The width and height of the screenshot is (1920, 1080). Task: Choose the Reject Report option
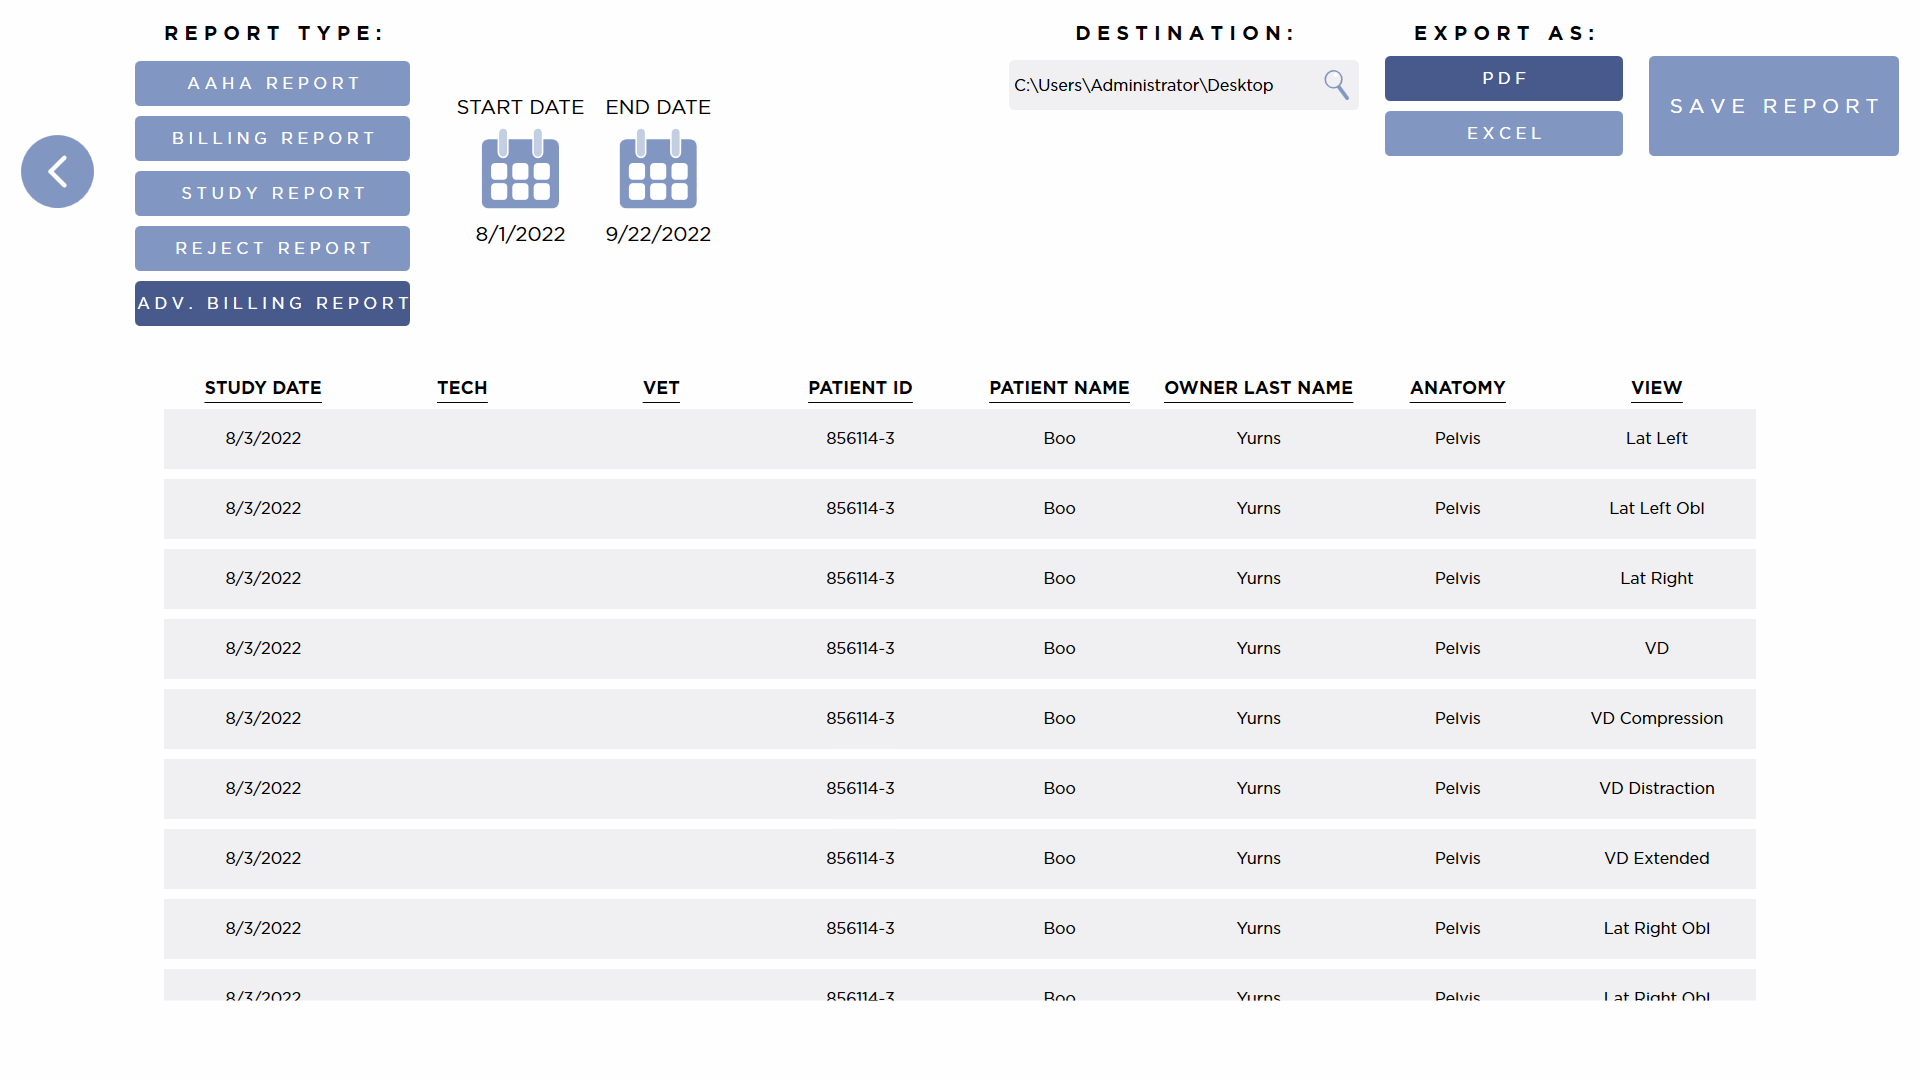click(x=272, y=248)
